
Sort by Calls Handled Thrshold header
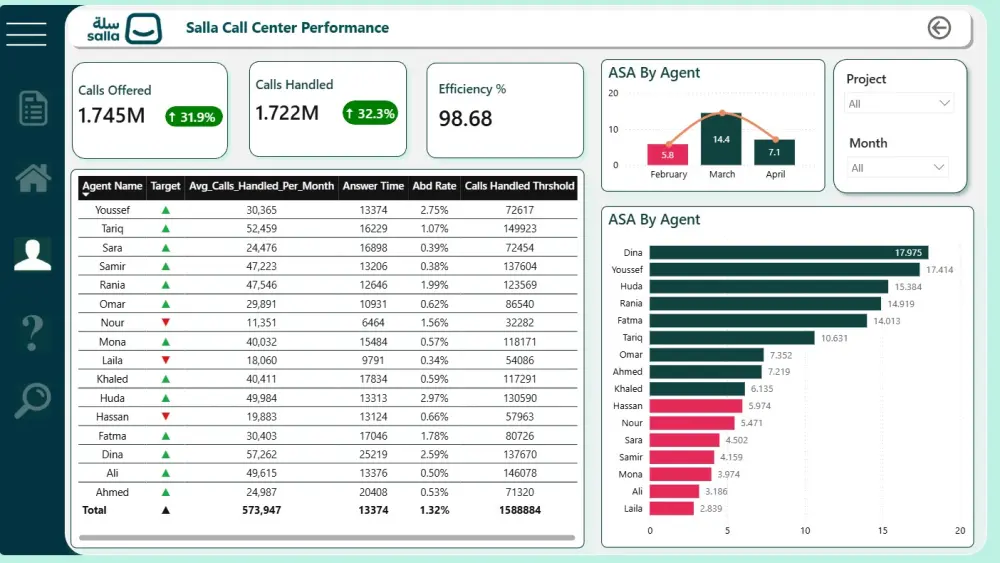(x=519, y=186)
